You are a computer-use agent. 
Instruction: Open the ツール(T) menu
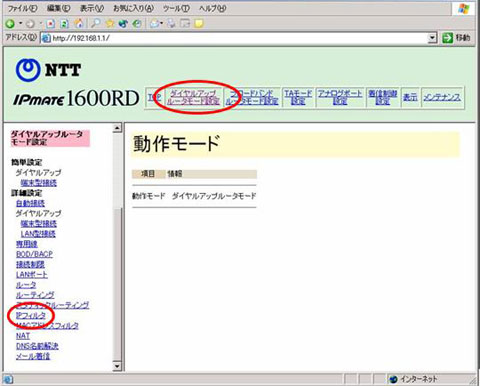[176, 8]
